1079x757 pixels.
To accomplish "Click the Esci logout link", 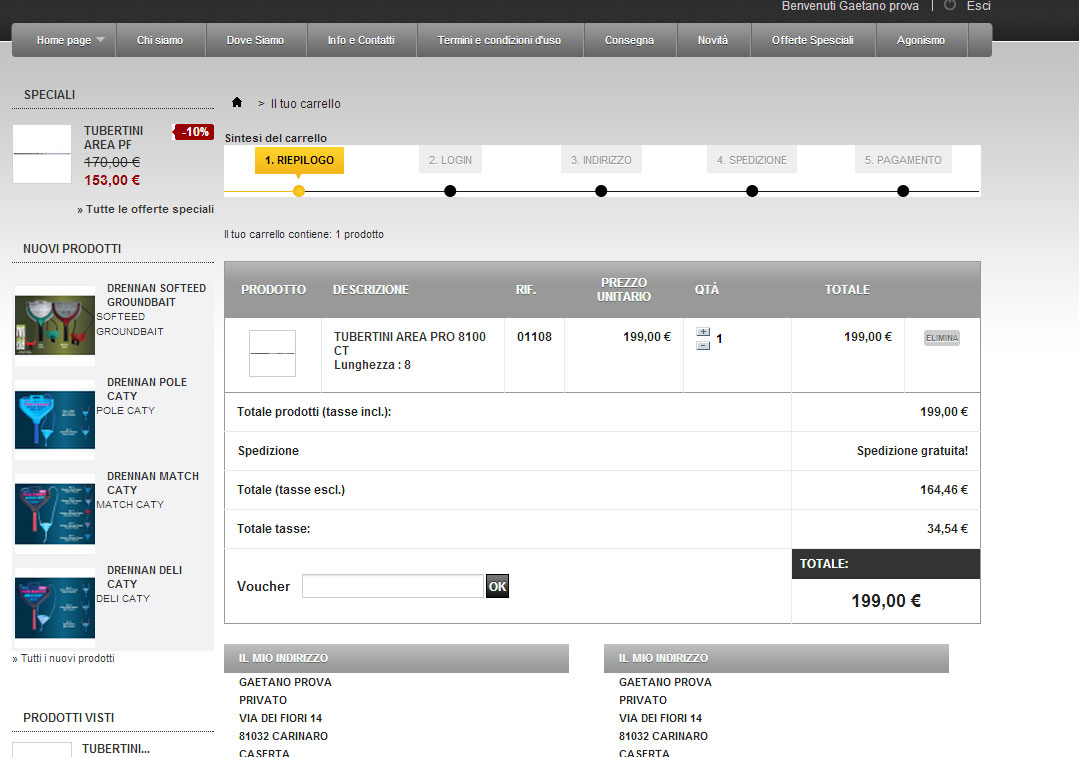I will 979,6.
